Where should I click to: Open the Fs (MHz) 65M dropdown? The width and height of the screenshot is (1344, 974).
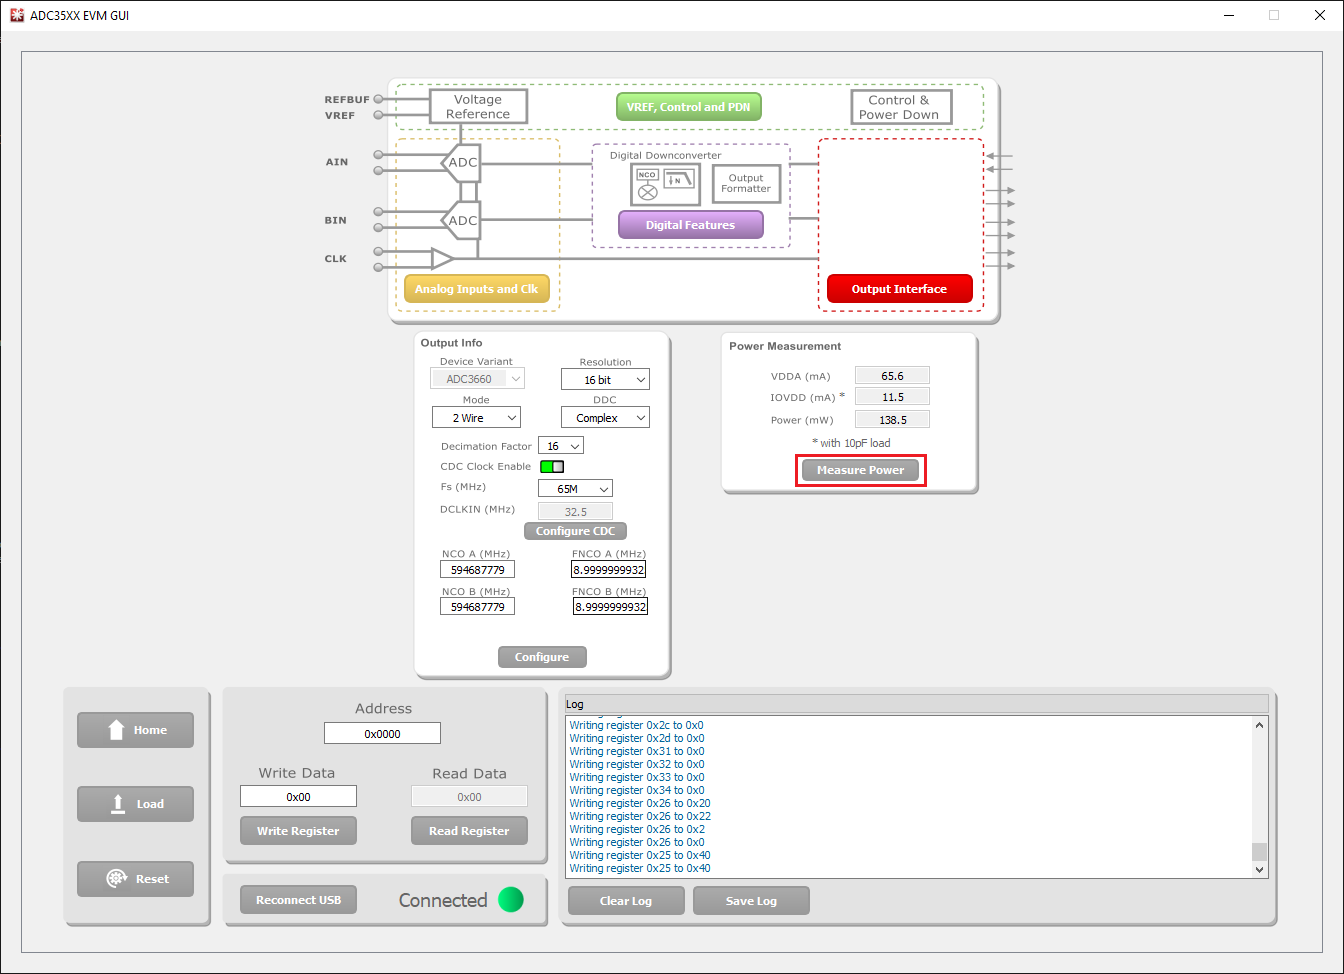pyautogui.click(x=575, y=489)
